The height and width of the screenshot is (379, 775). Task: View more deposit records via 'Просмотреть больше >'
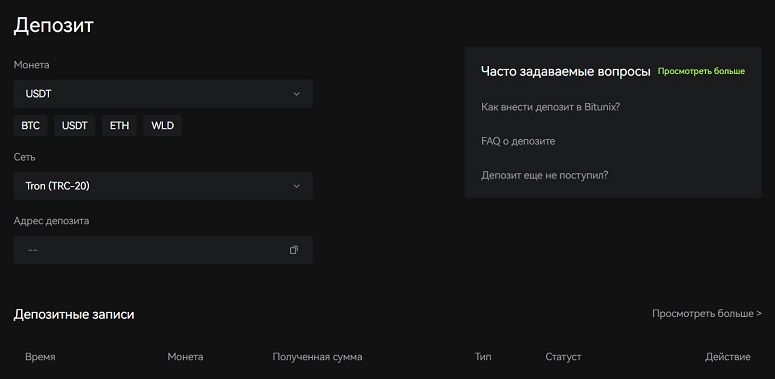point(707,313)
